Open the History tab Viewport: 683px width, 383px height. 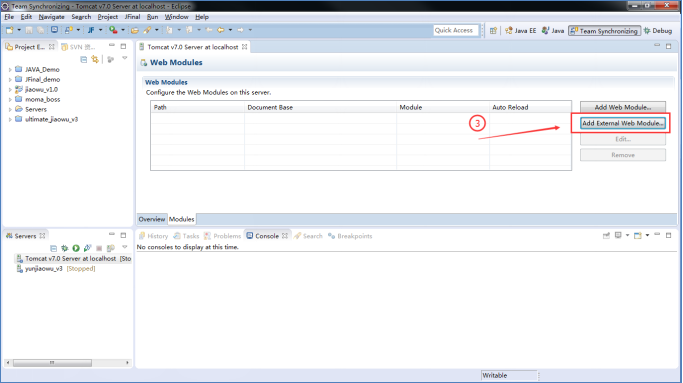click(x=153, y=236)
